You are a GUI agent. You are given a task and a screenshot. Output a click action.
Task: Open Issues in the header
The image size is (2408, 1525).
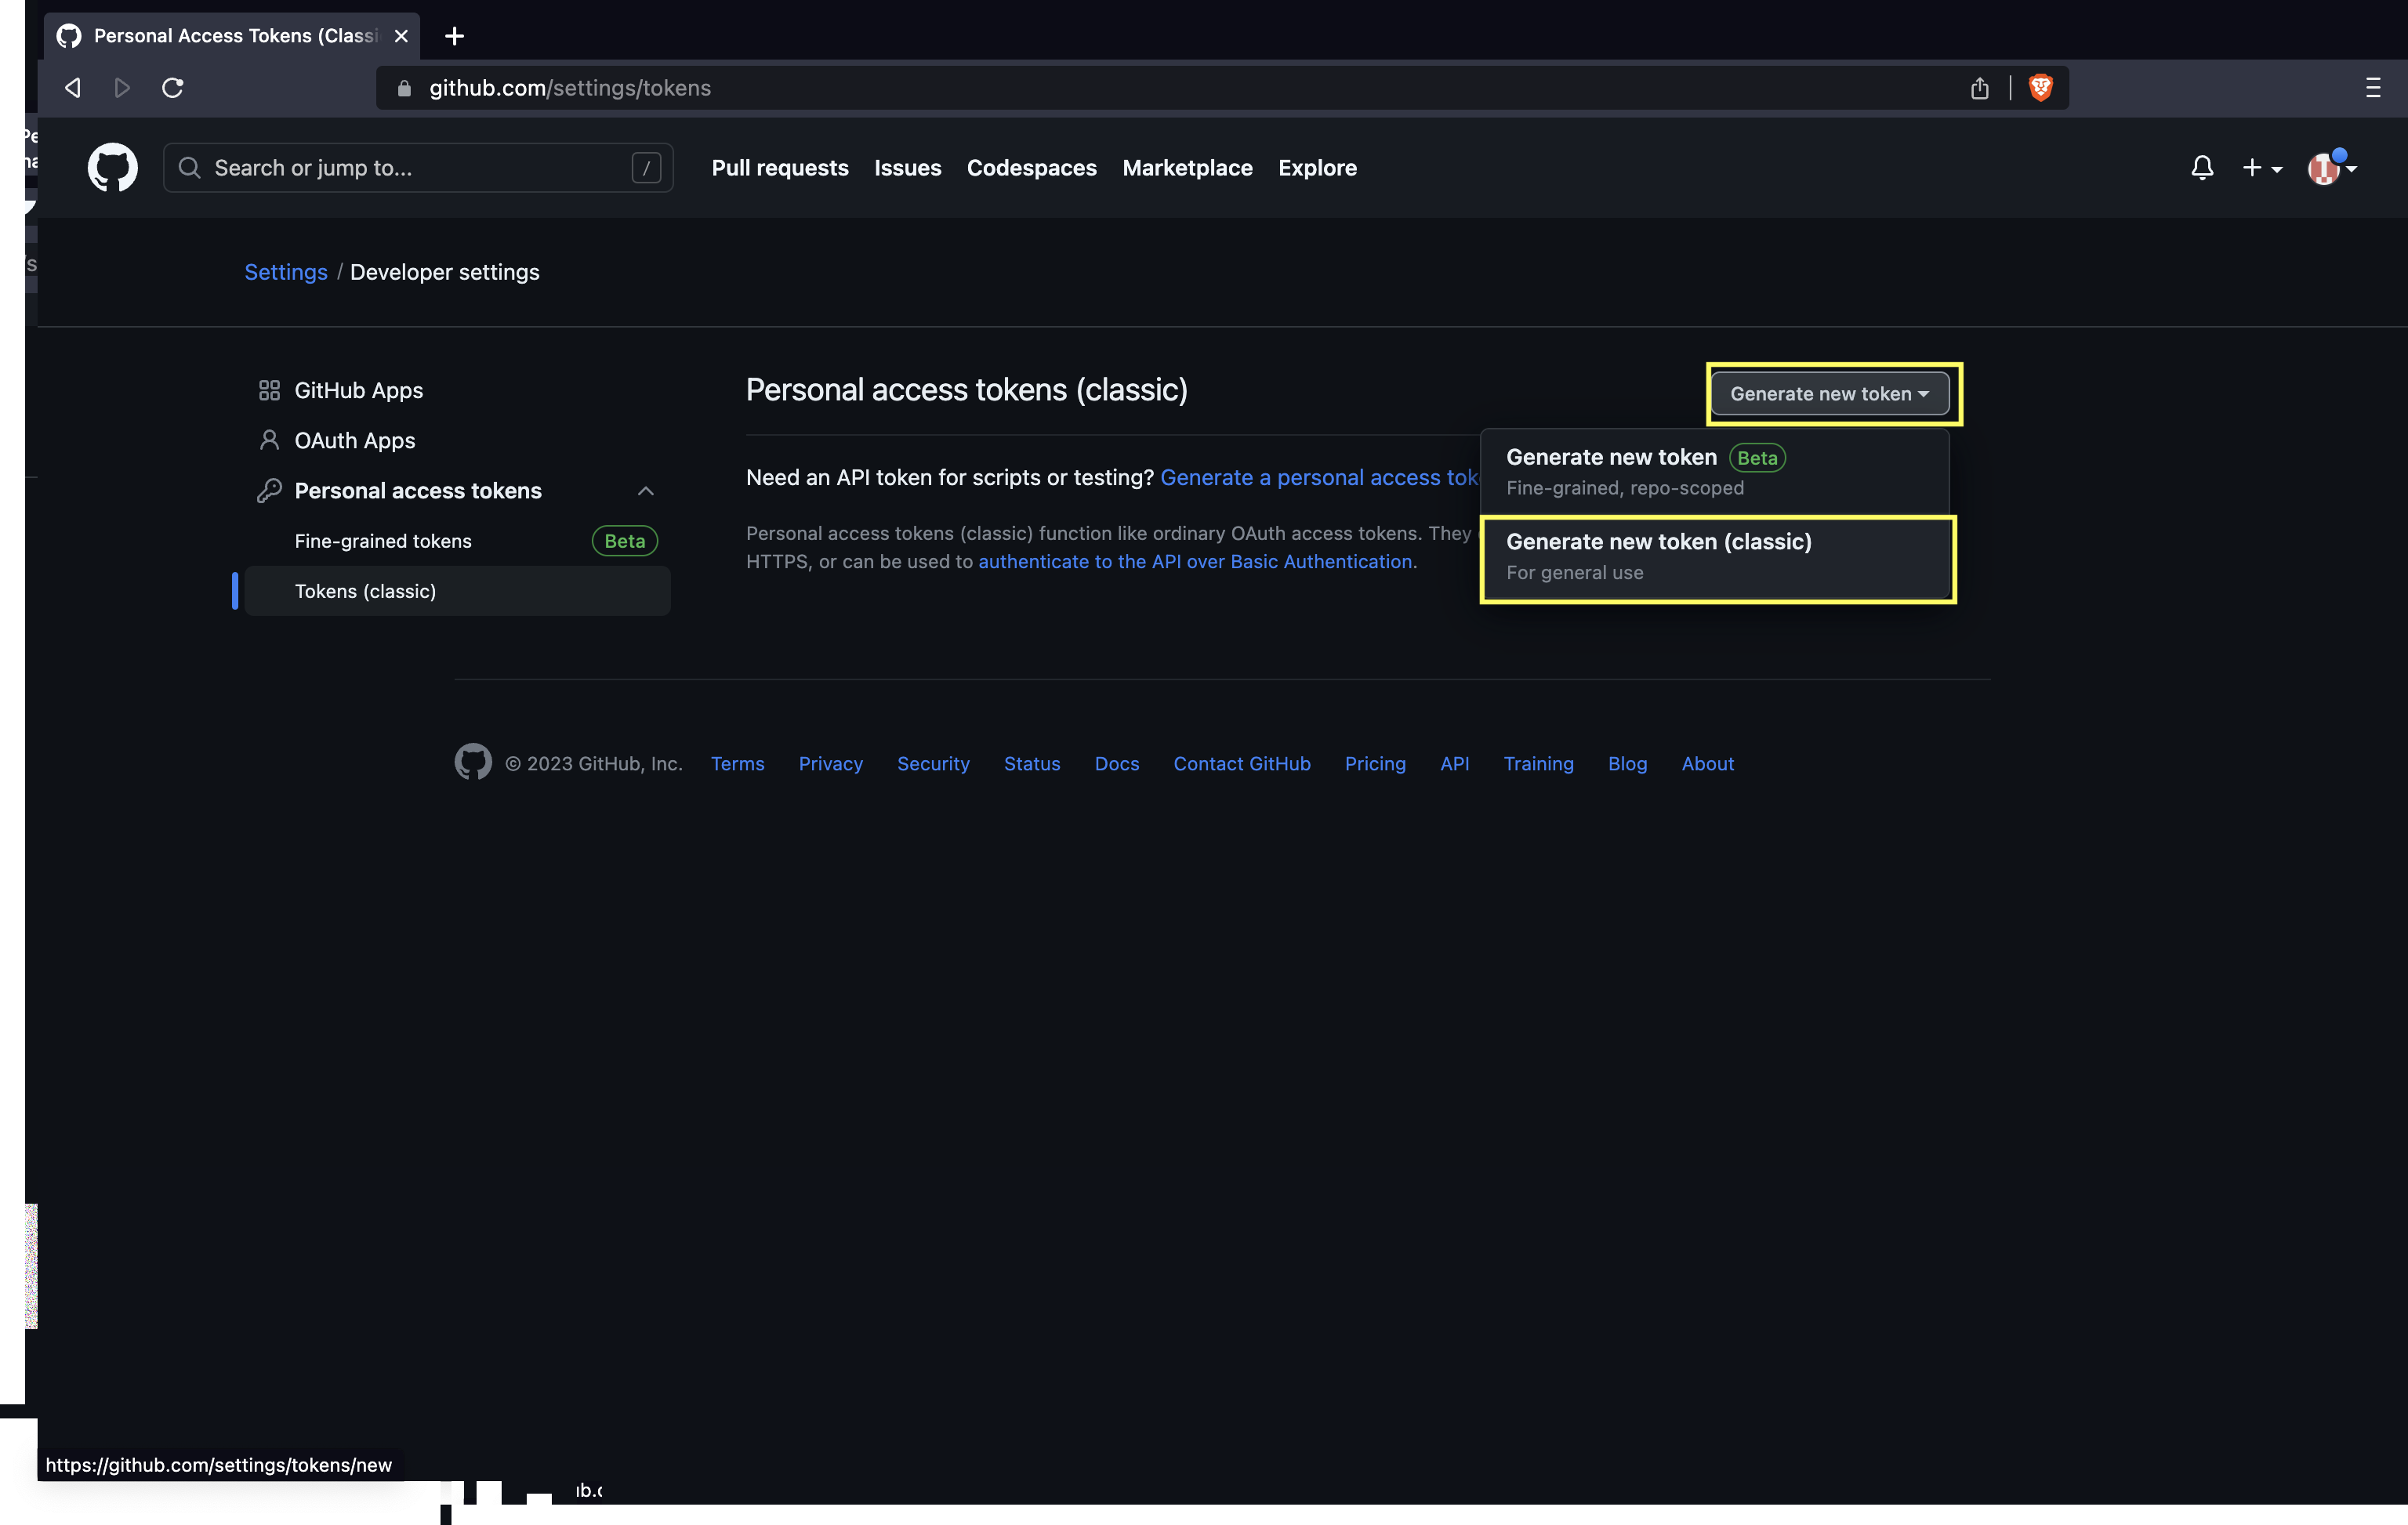907,168
